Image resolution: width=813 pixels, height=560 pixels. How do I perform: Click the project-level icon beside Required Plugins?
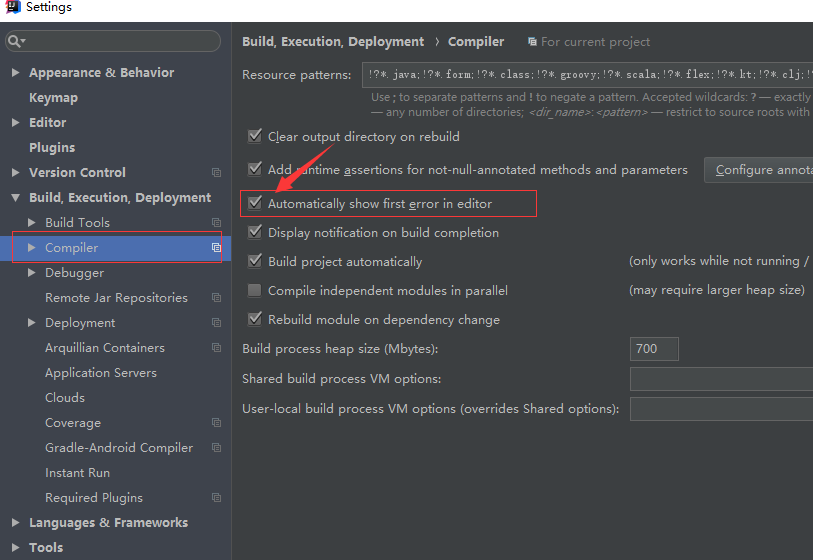click(x=216, y=498)
